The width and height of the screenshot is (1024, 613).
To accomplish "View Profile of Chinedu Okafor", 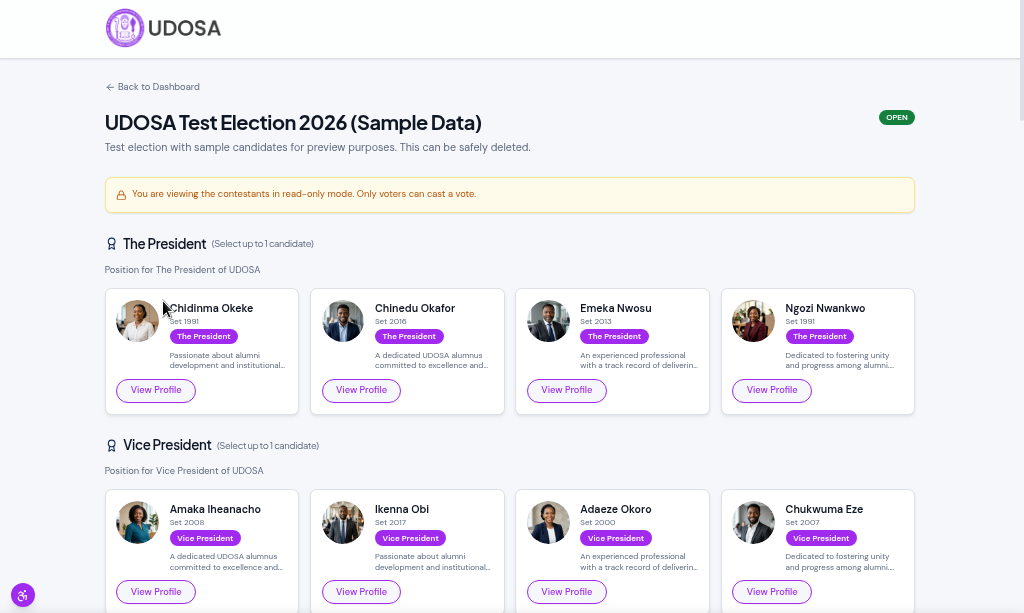I will pyautogui.click(x=361, y=390).
